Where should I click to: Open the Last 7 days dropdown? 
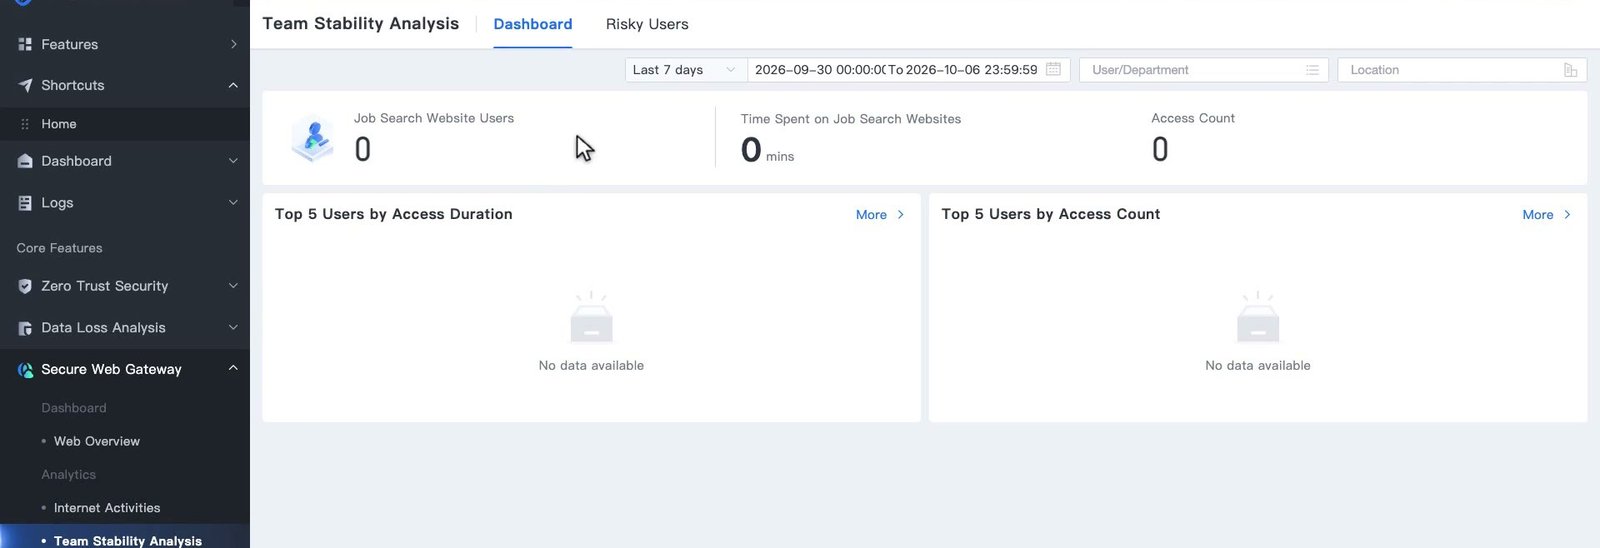pyautogui.click(x=686, y=70)
